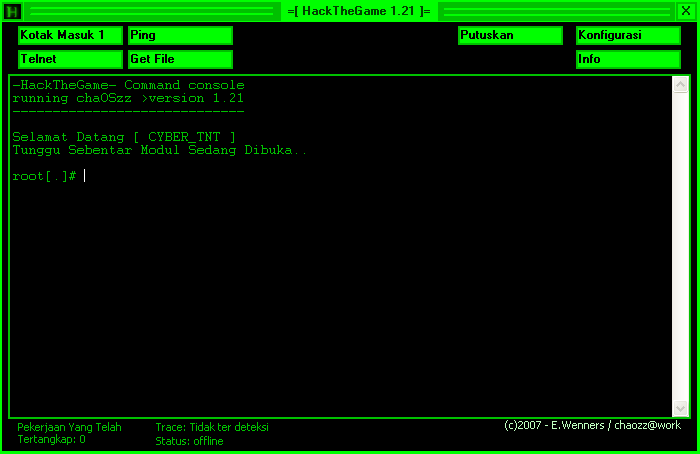Launch the Ping tool
The height and width of the screenshot is (454, 700).
[x=180, y=35]
